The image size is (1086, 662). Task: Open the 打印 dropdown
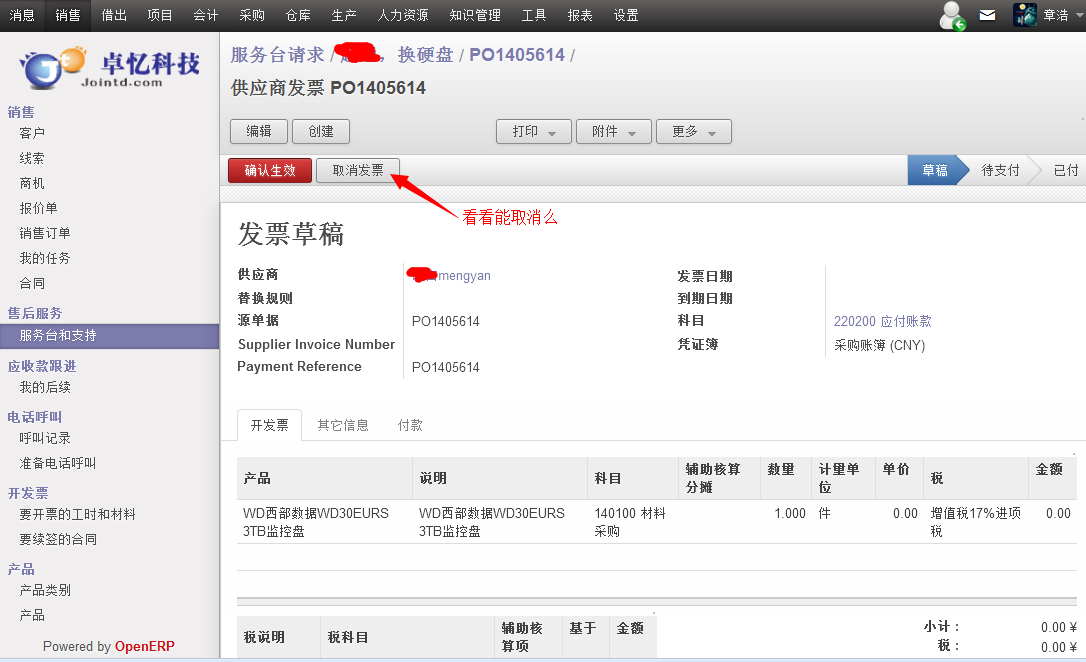[533, 132]
